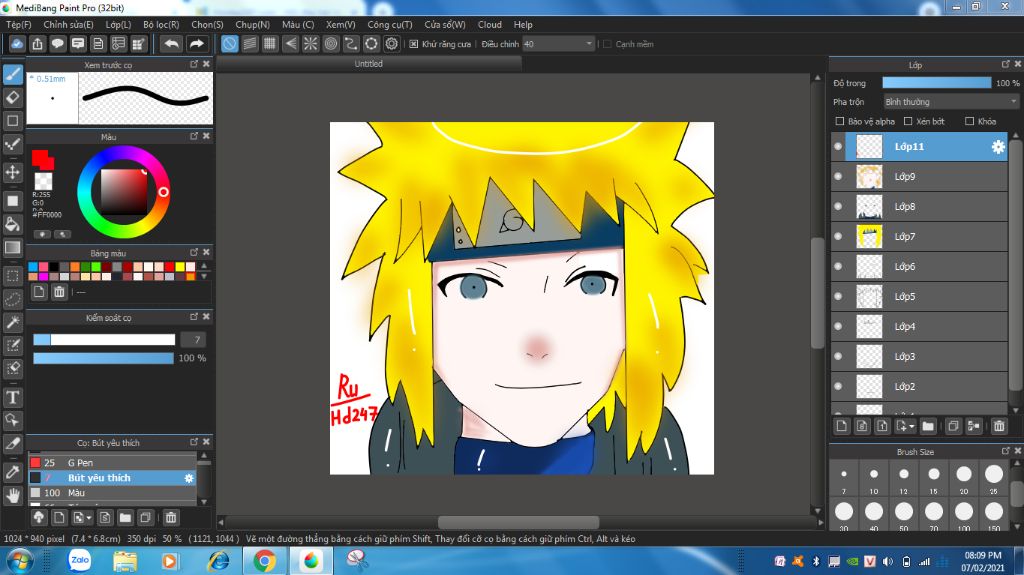Select the Text tool
This screenshot has width=1024, height=575.
coord(12,397)
